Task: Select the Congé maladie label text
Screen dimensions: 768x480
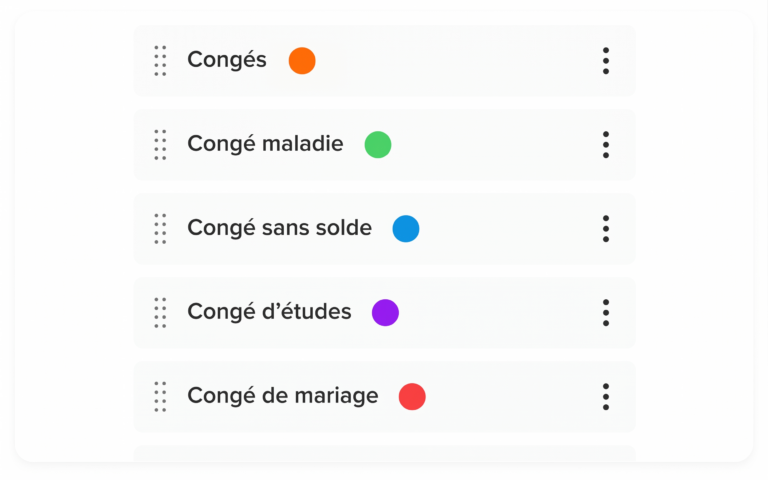Action: (x=265, y=144)
